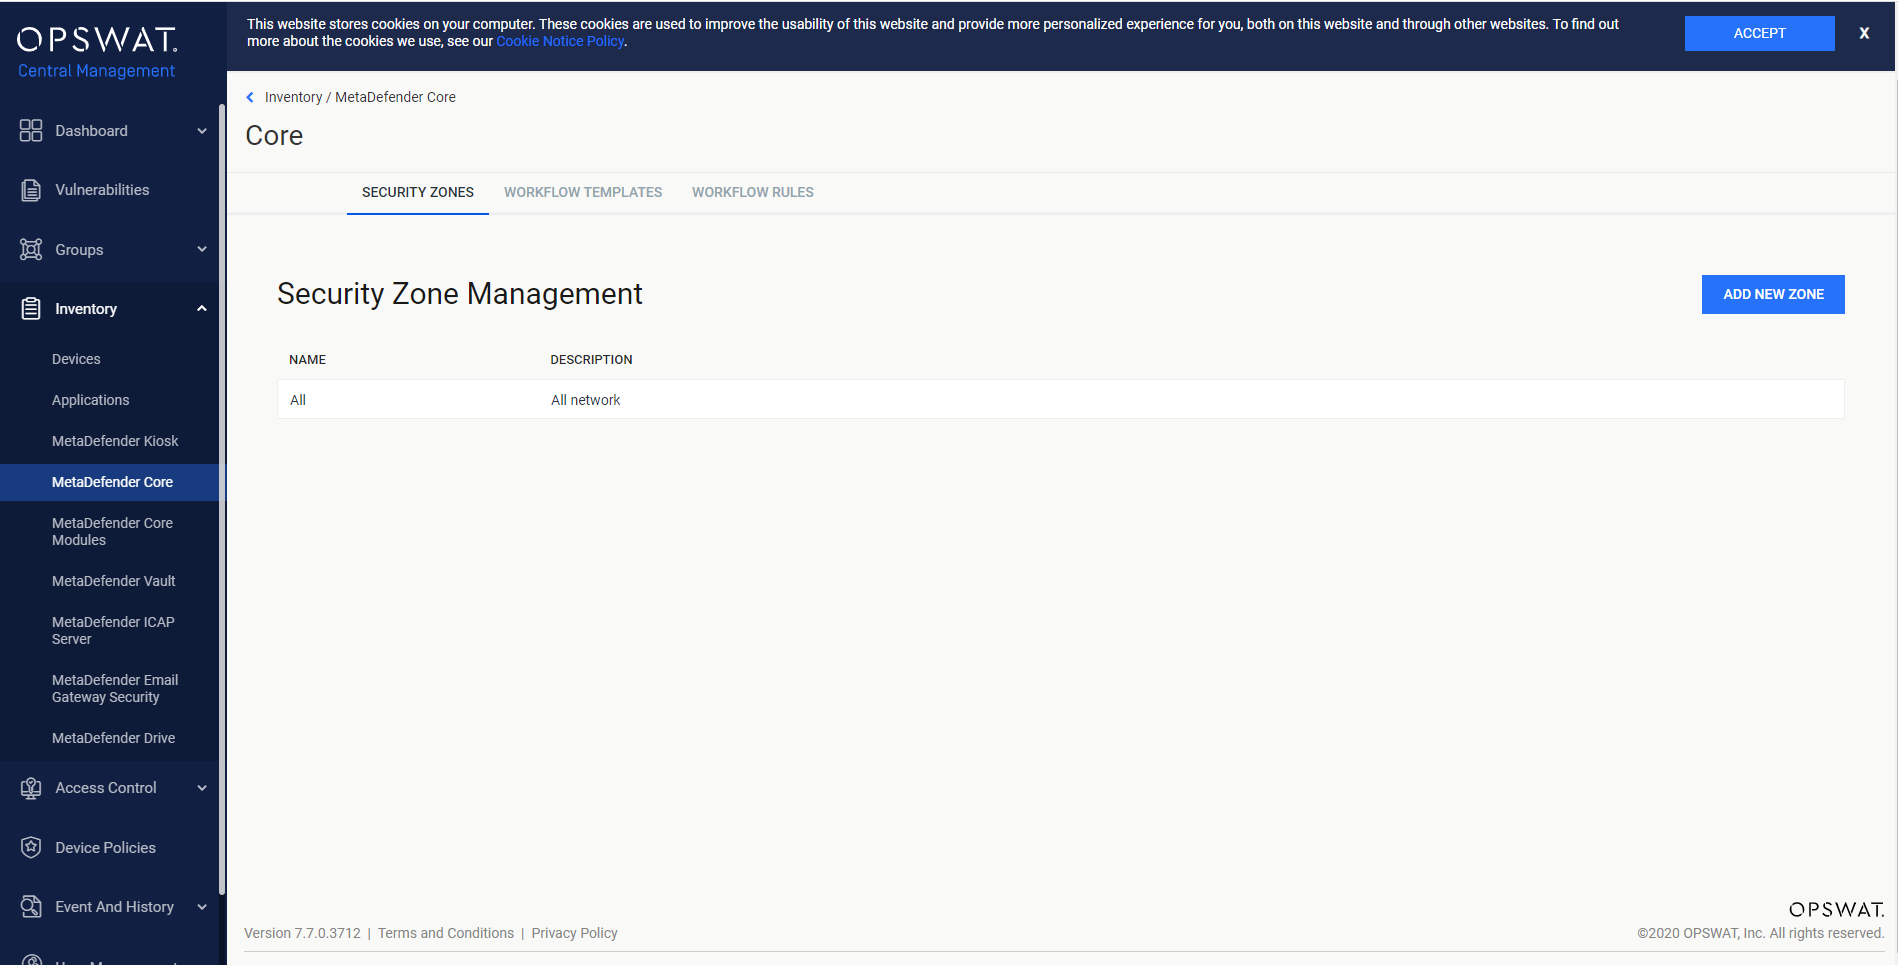Click the Vulnerabilities label in sidebar
Image resolution: width=1898 pixels, height=965 pixels.
pyautogui.click(x=102, y=190)
